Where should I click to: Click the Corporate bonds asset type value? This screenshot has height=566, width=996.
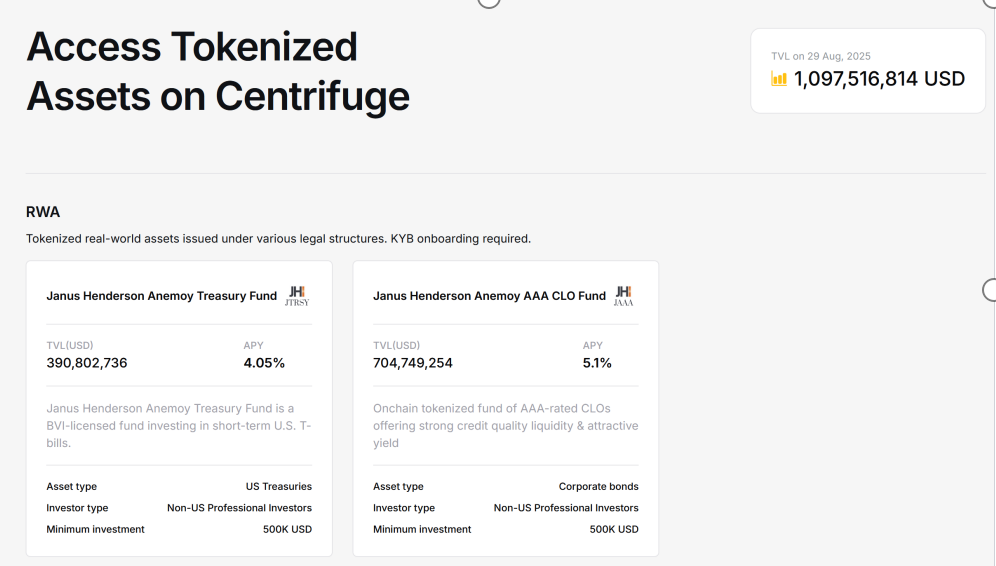tap(598, 487)
